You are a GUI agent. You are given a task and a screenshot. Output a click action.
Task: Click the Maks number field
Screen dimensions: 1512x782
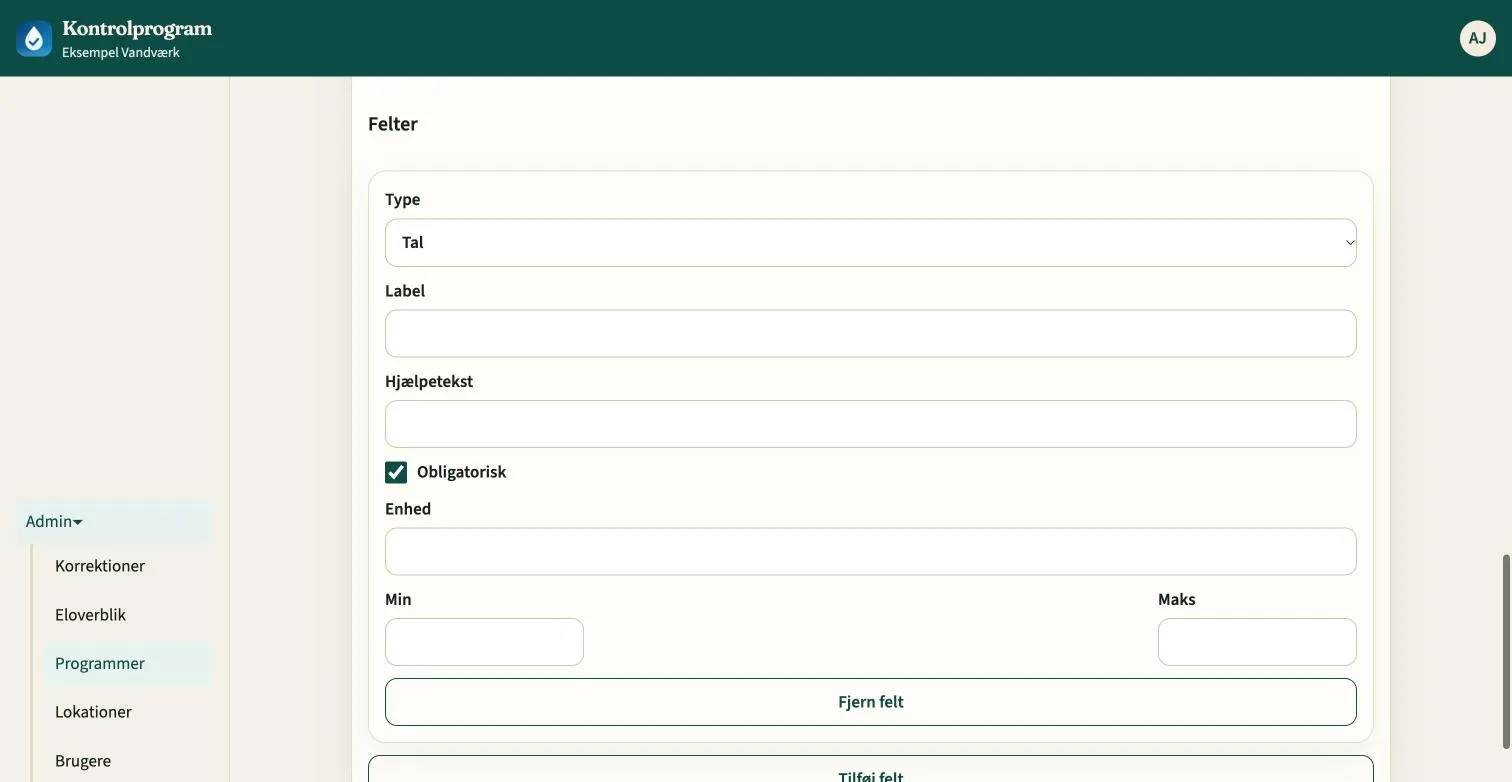1257,642
